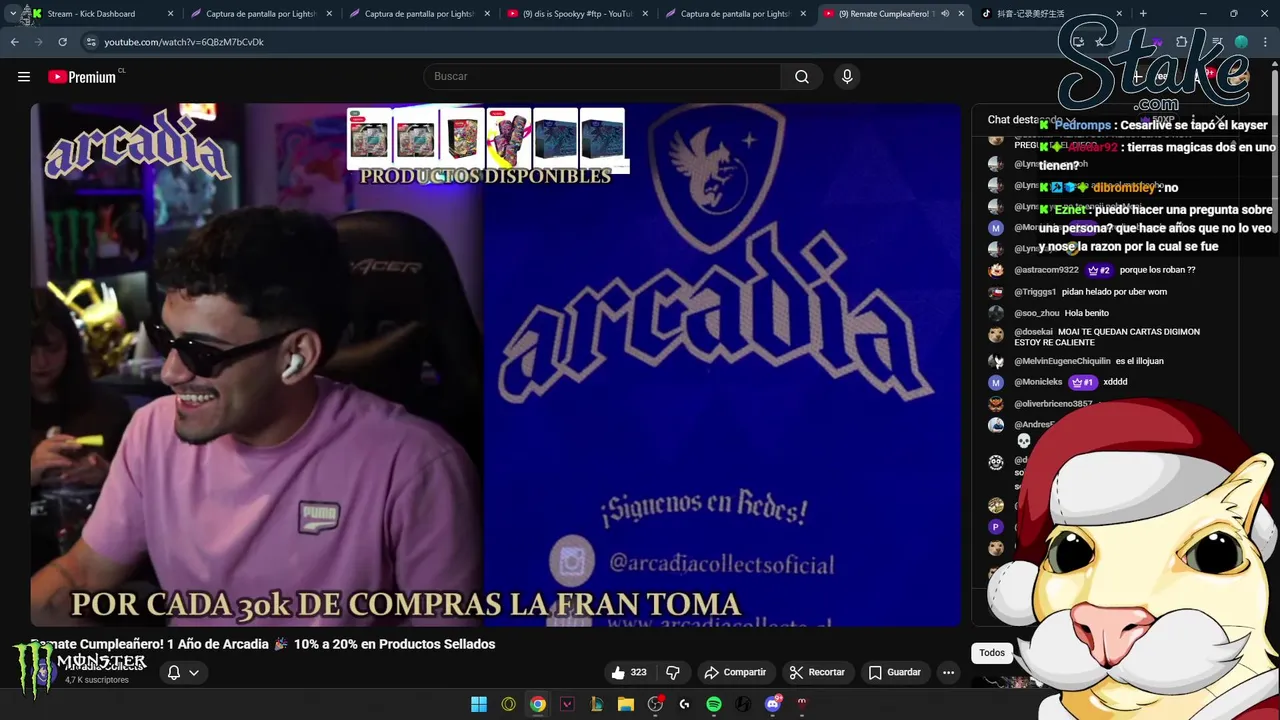Image resolution: width=1280 pixels, height=720 pixels.
Task: Close the TikTok 抖音 tab
Action: click(1118, 14)
